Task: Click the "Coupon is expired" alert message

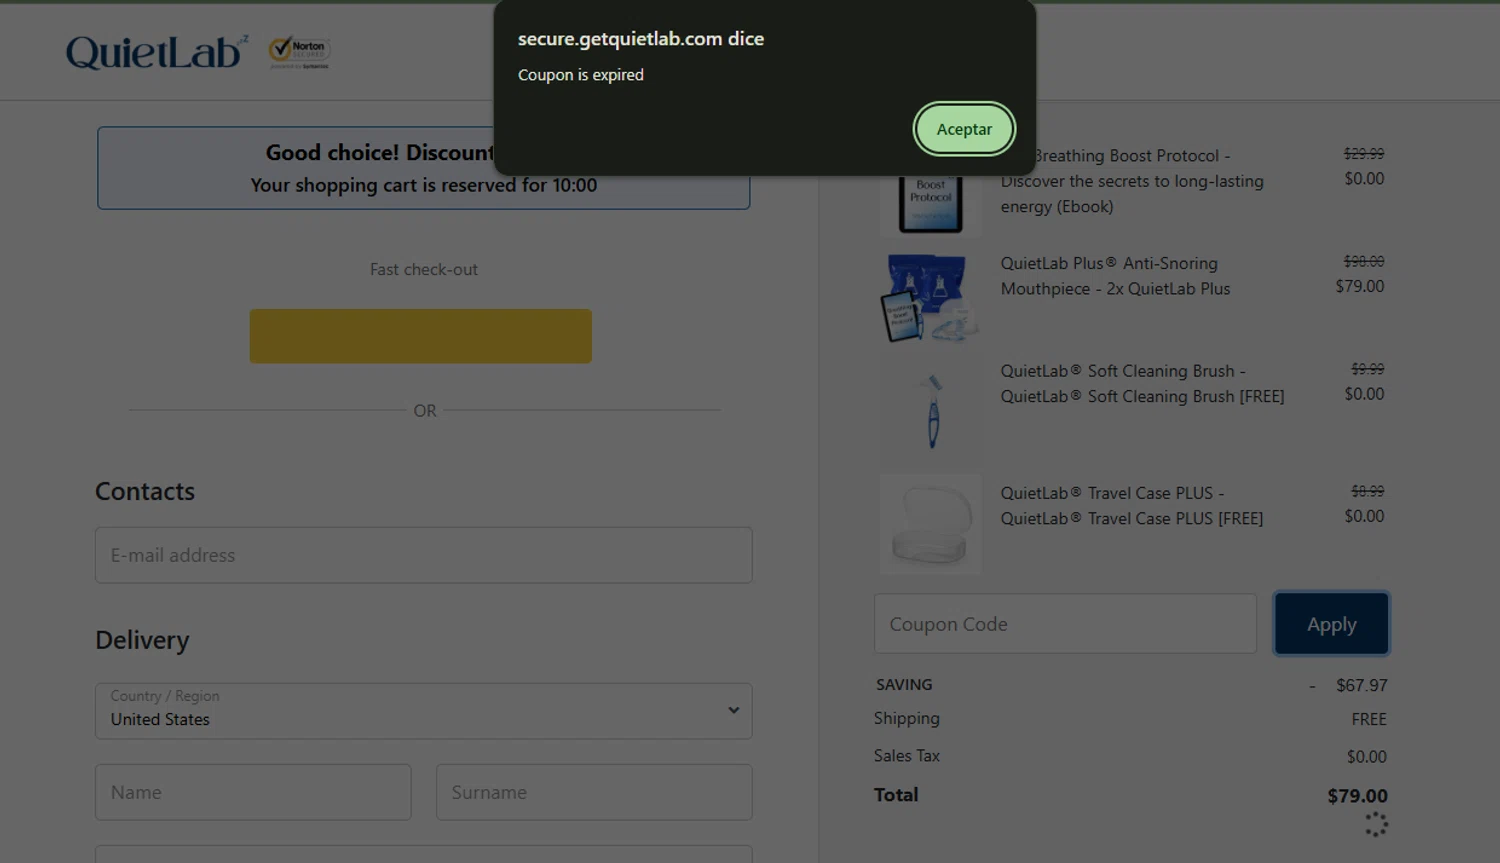Action: 581,75
